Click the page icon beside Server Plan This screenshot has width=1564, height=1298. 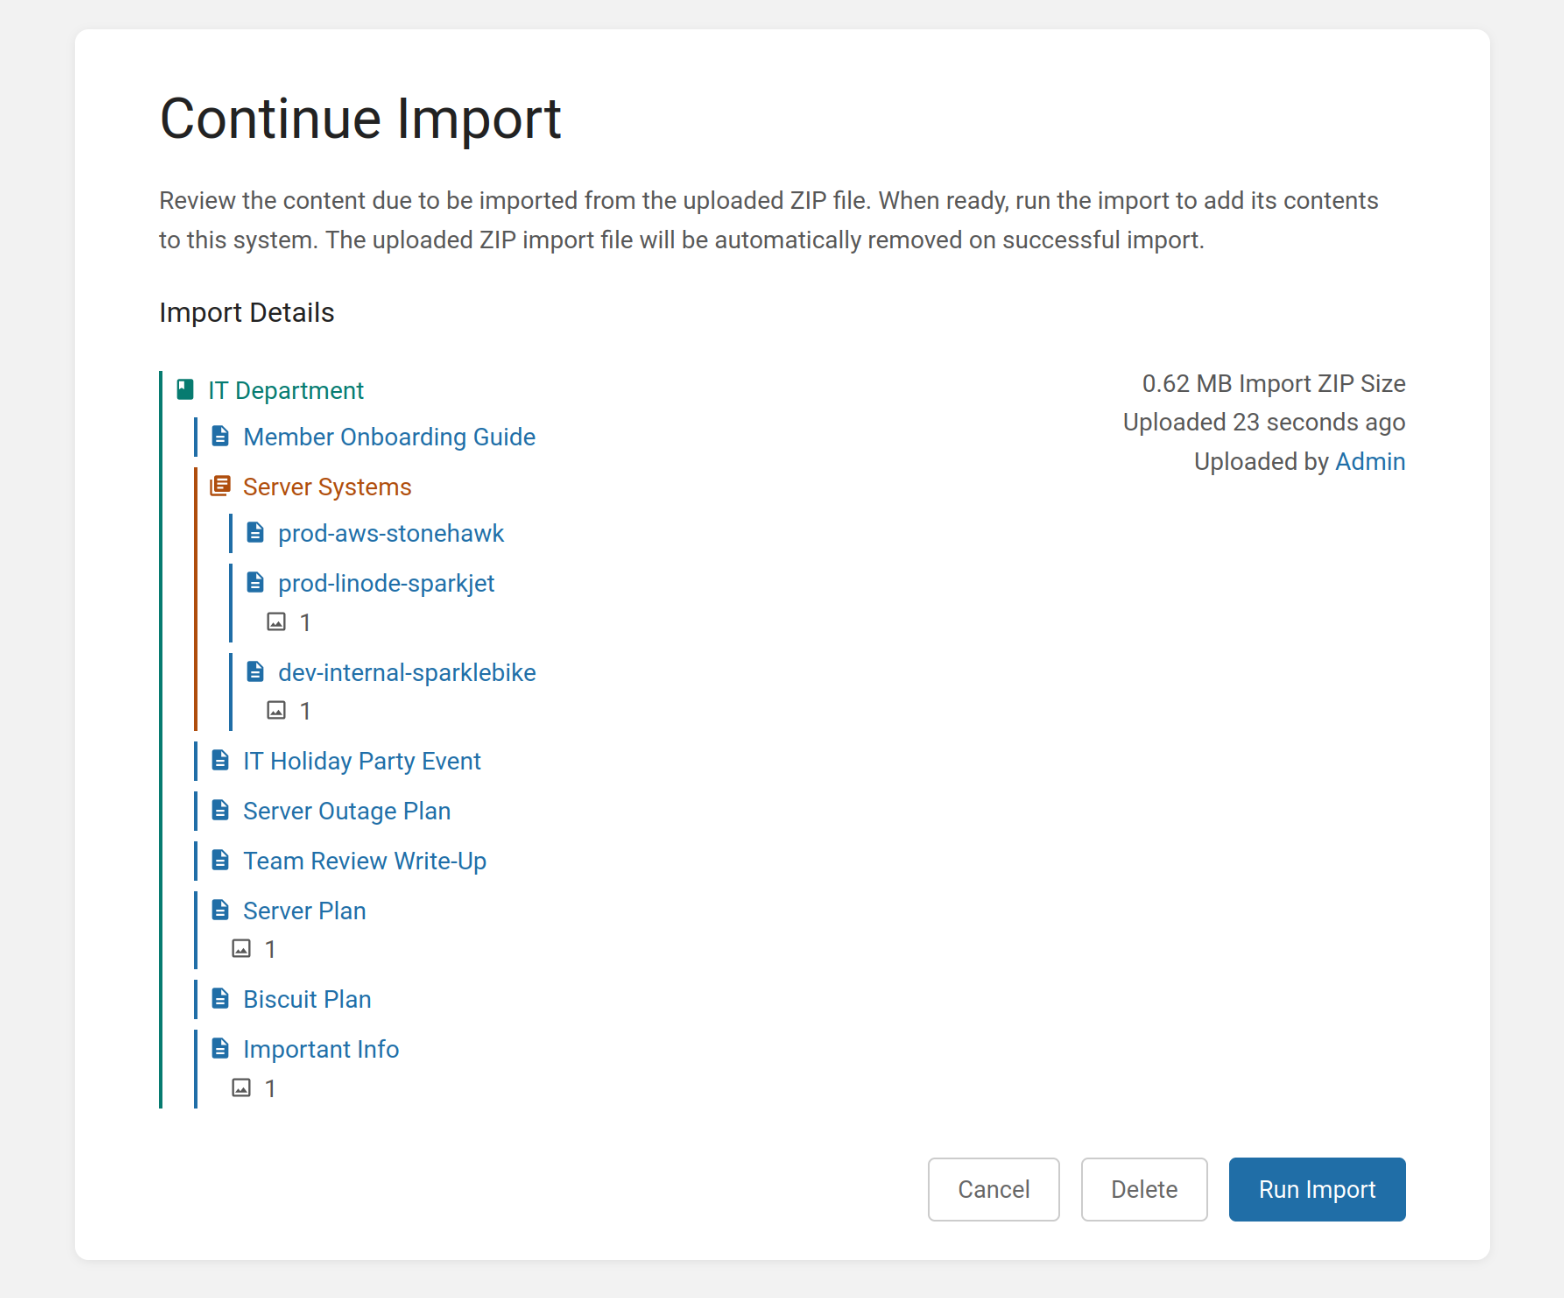[x=220, y=910]
